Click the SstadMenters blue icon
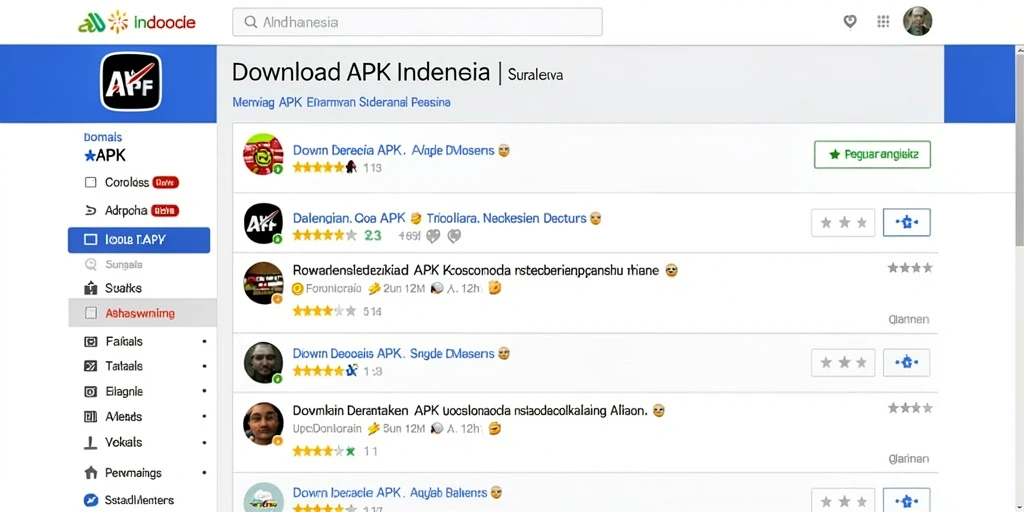The image size is (1024, 512). pos(91,500)
